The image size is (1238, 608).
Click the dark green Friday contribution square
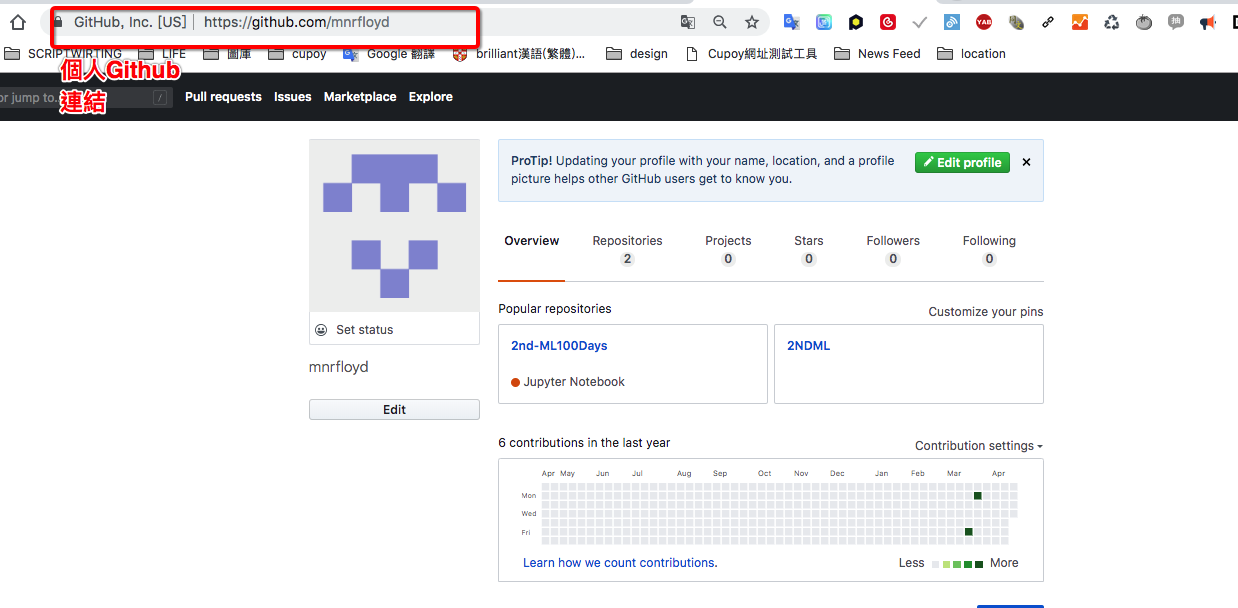pos(969,532)
